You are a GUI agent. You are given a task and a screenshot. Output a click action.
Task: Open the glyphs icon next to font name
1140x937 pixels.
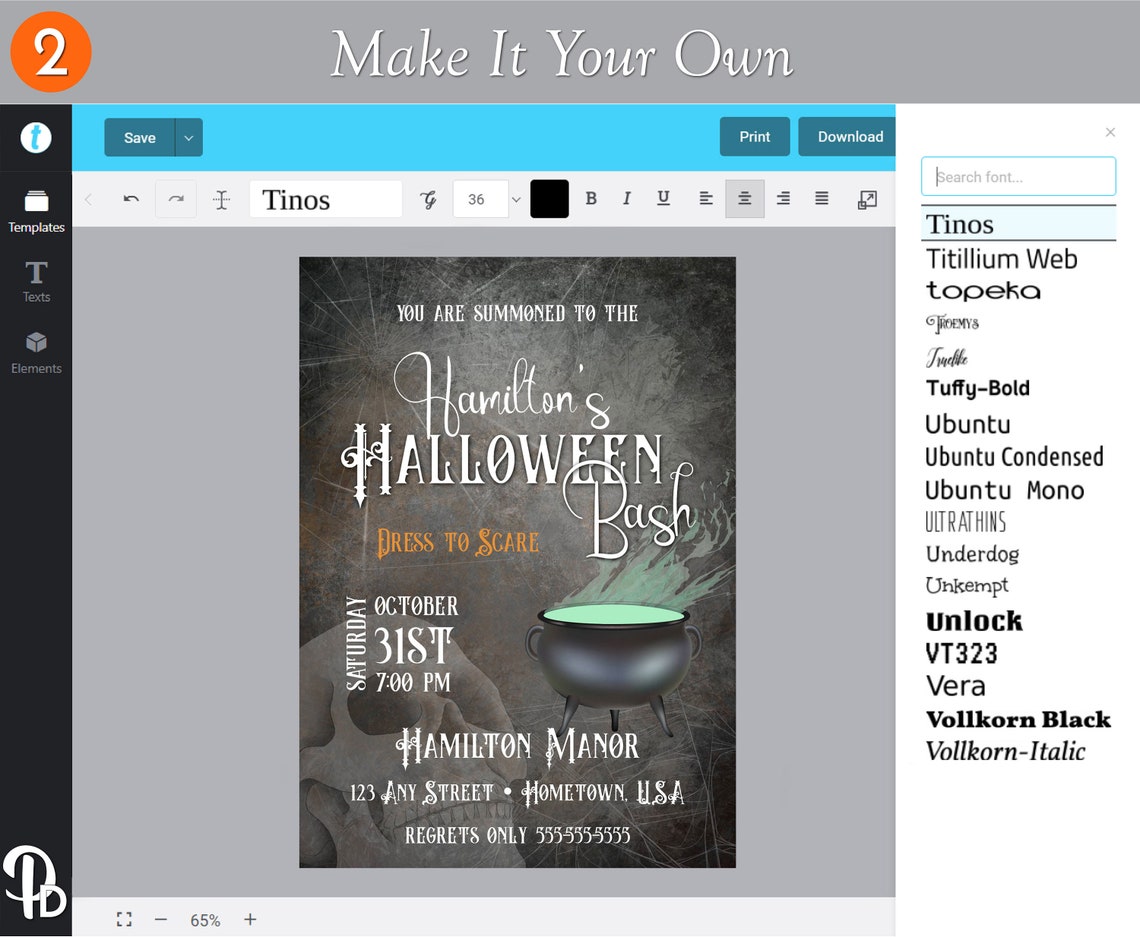[x=428, y=198]
